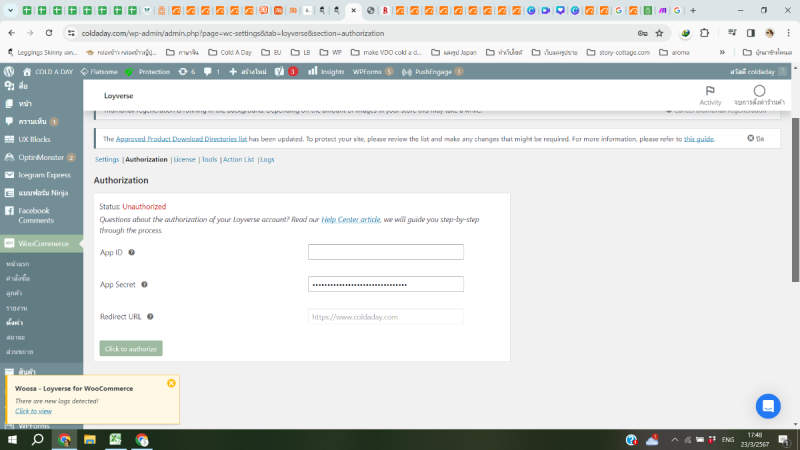The width and height of the screenshot is (800, 450).
Task: Show App ID help tooltip icon
Action: [x=132, y=253]
